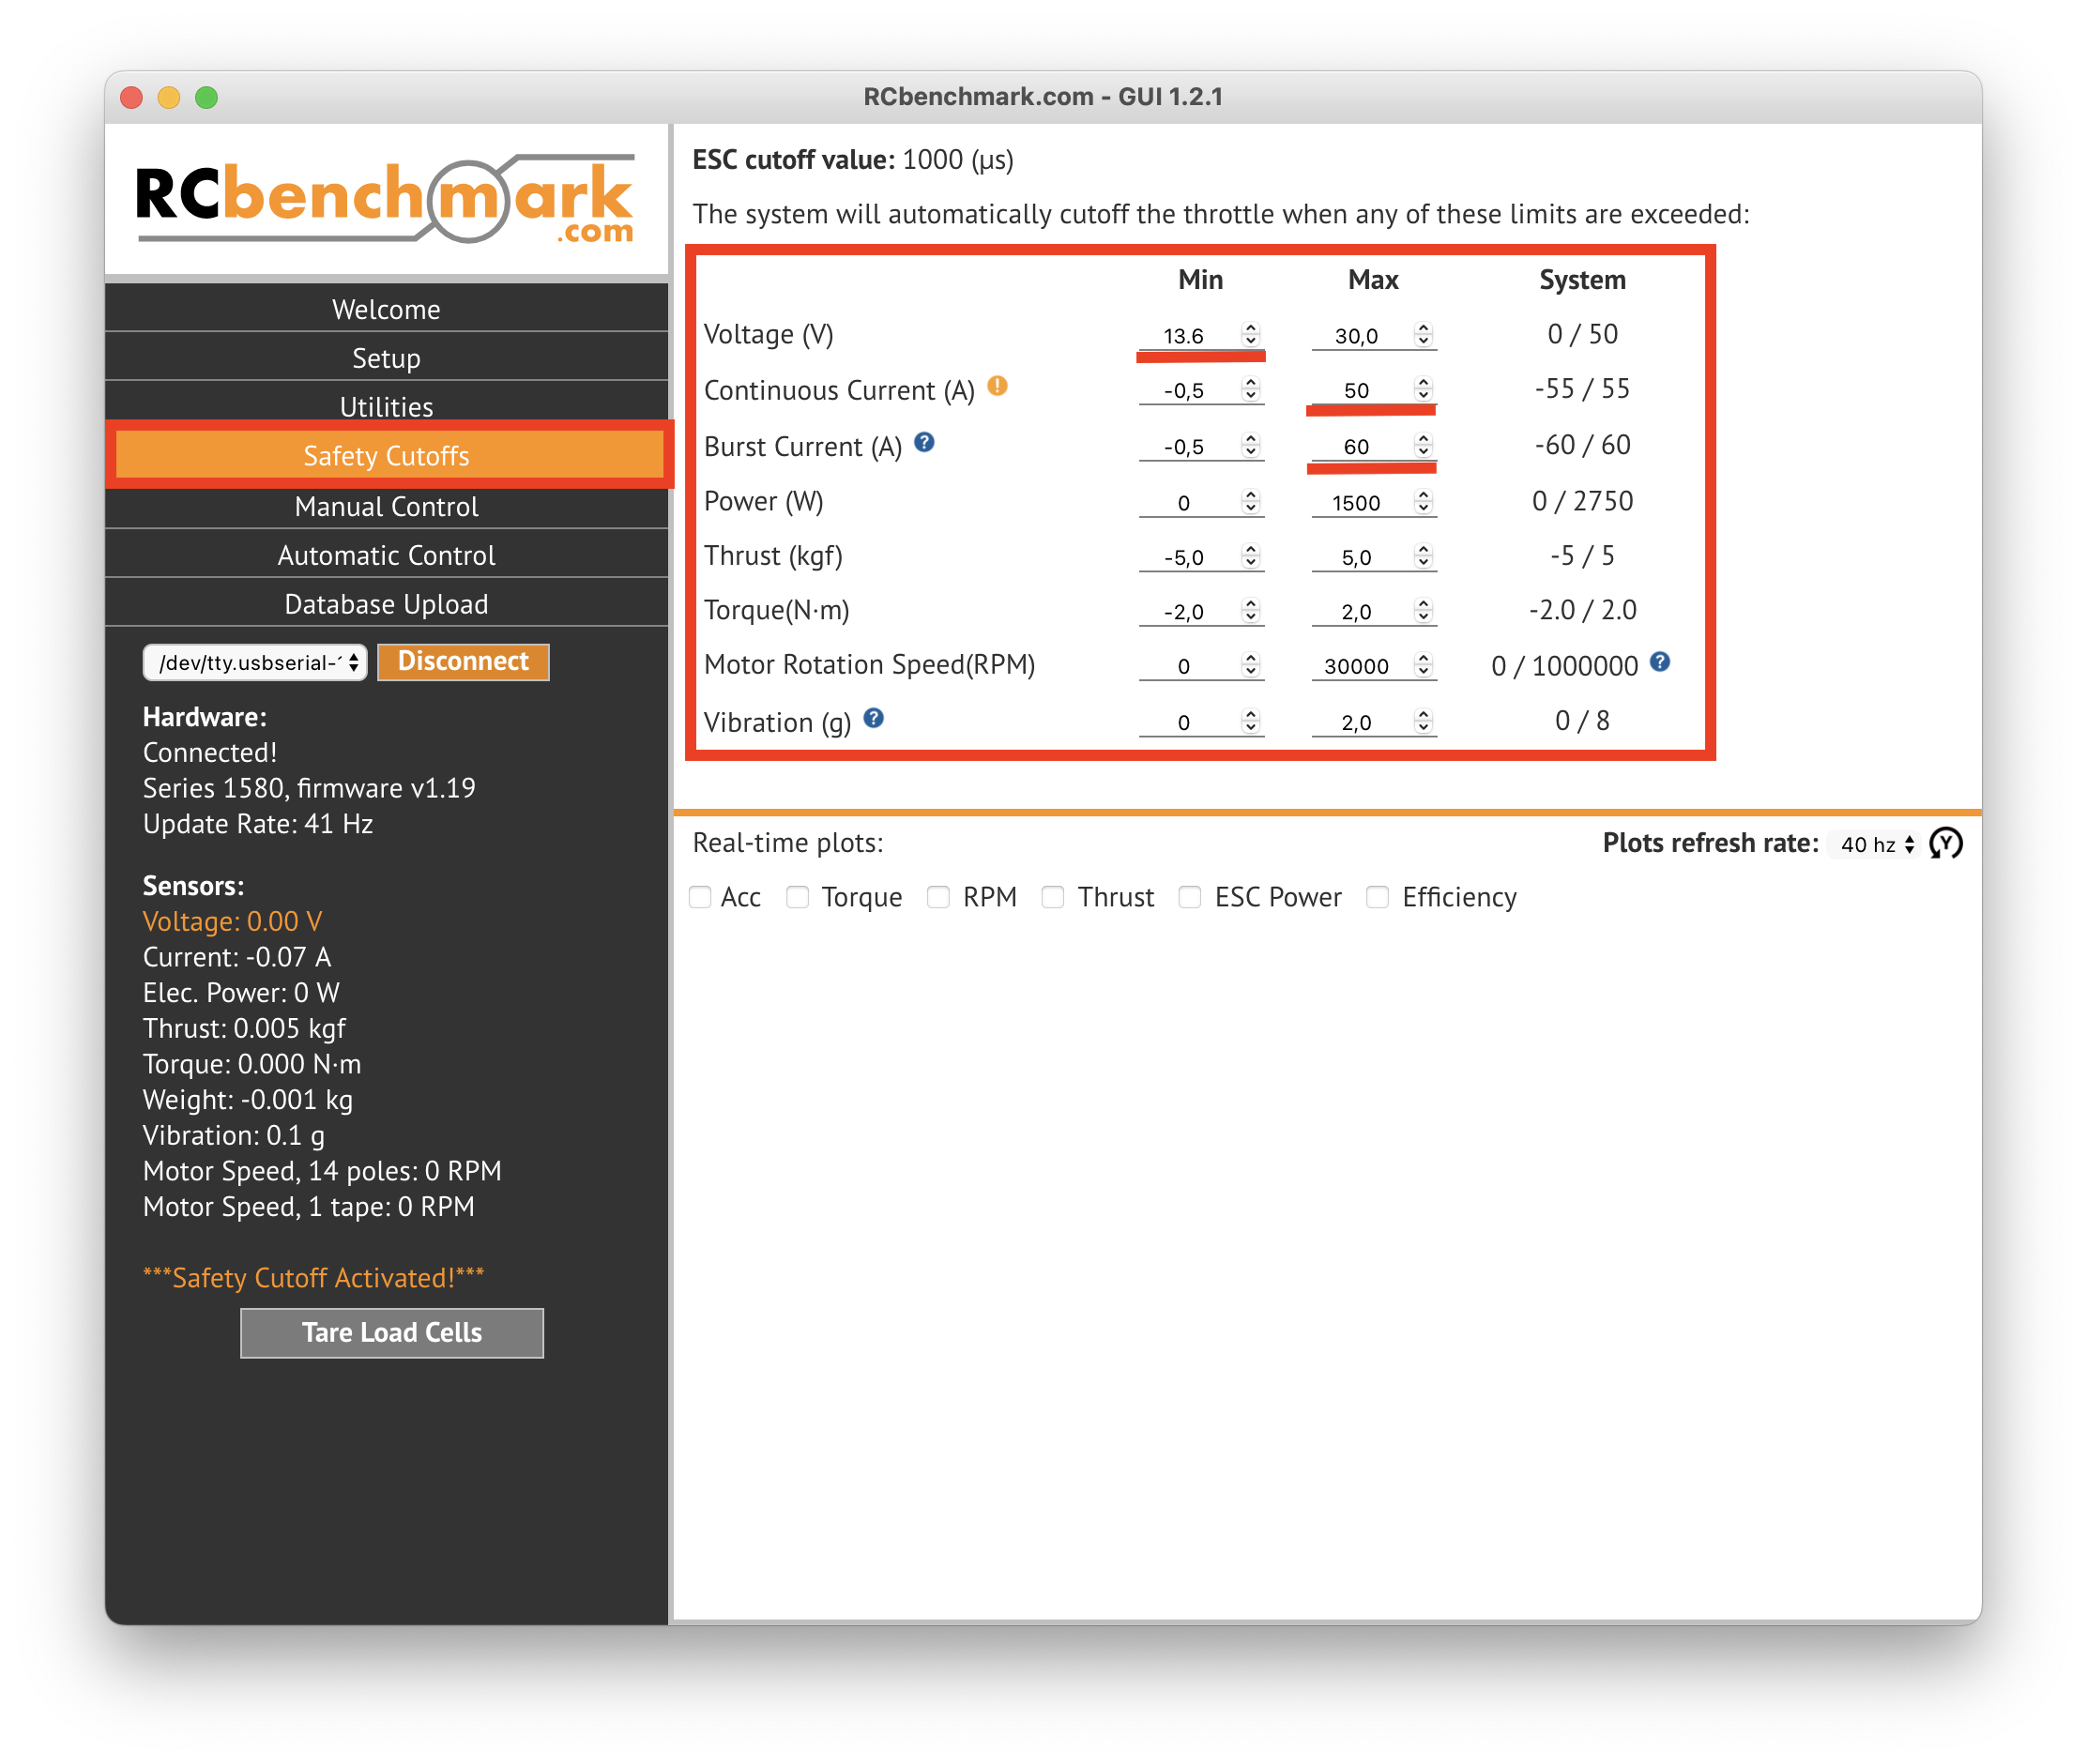
Task: Check the RPM plot checkbox
Action: click(938, 897)
